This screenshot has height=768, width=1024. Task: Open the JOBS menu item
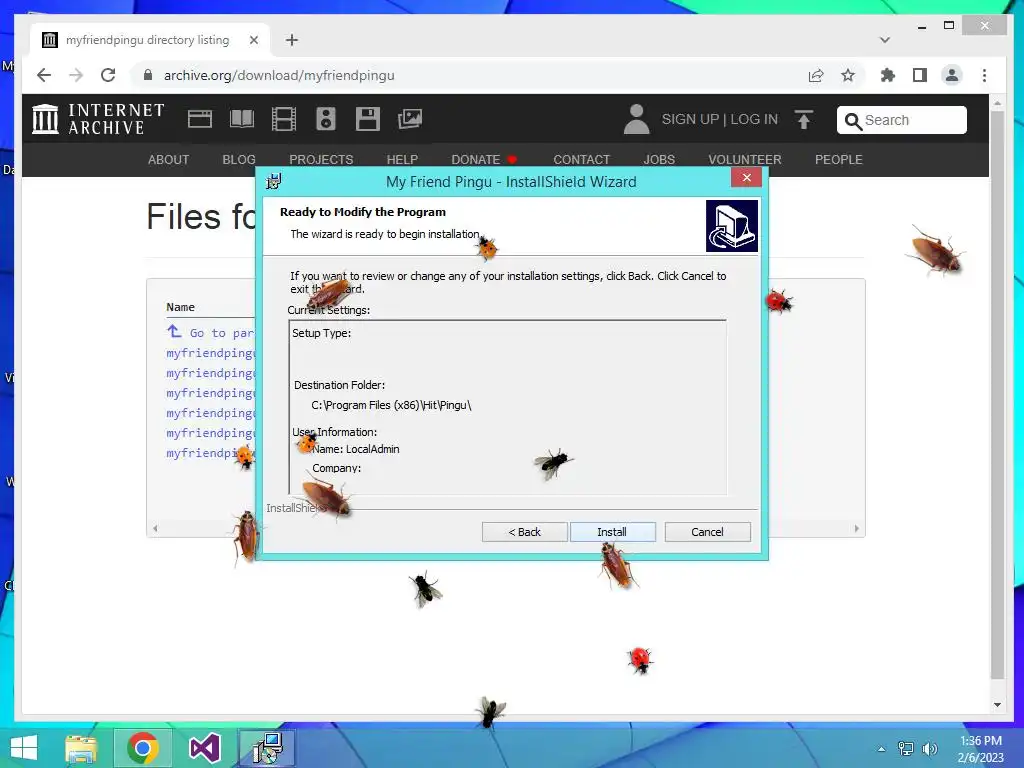coord(659,159)
